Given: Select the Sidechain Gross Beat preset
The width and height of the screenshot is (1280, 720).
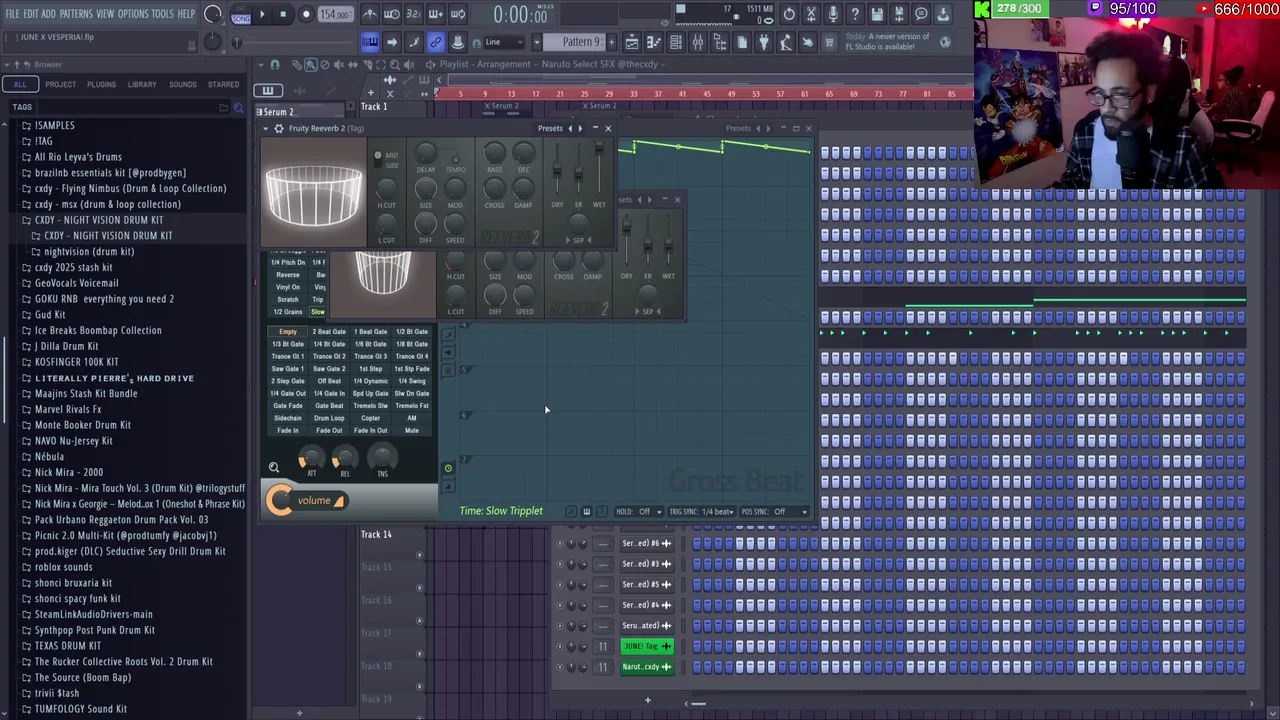Looking at the screenshot, I should click(288, 418).
